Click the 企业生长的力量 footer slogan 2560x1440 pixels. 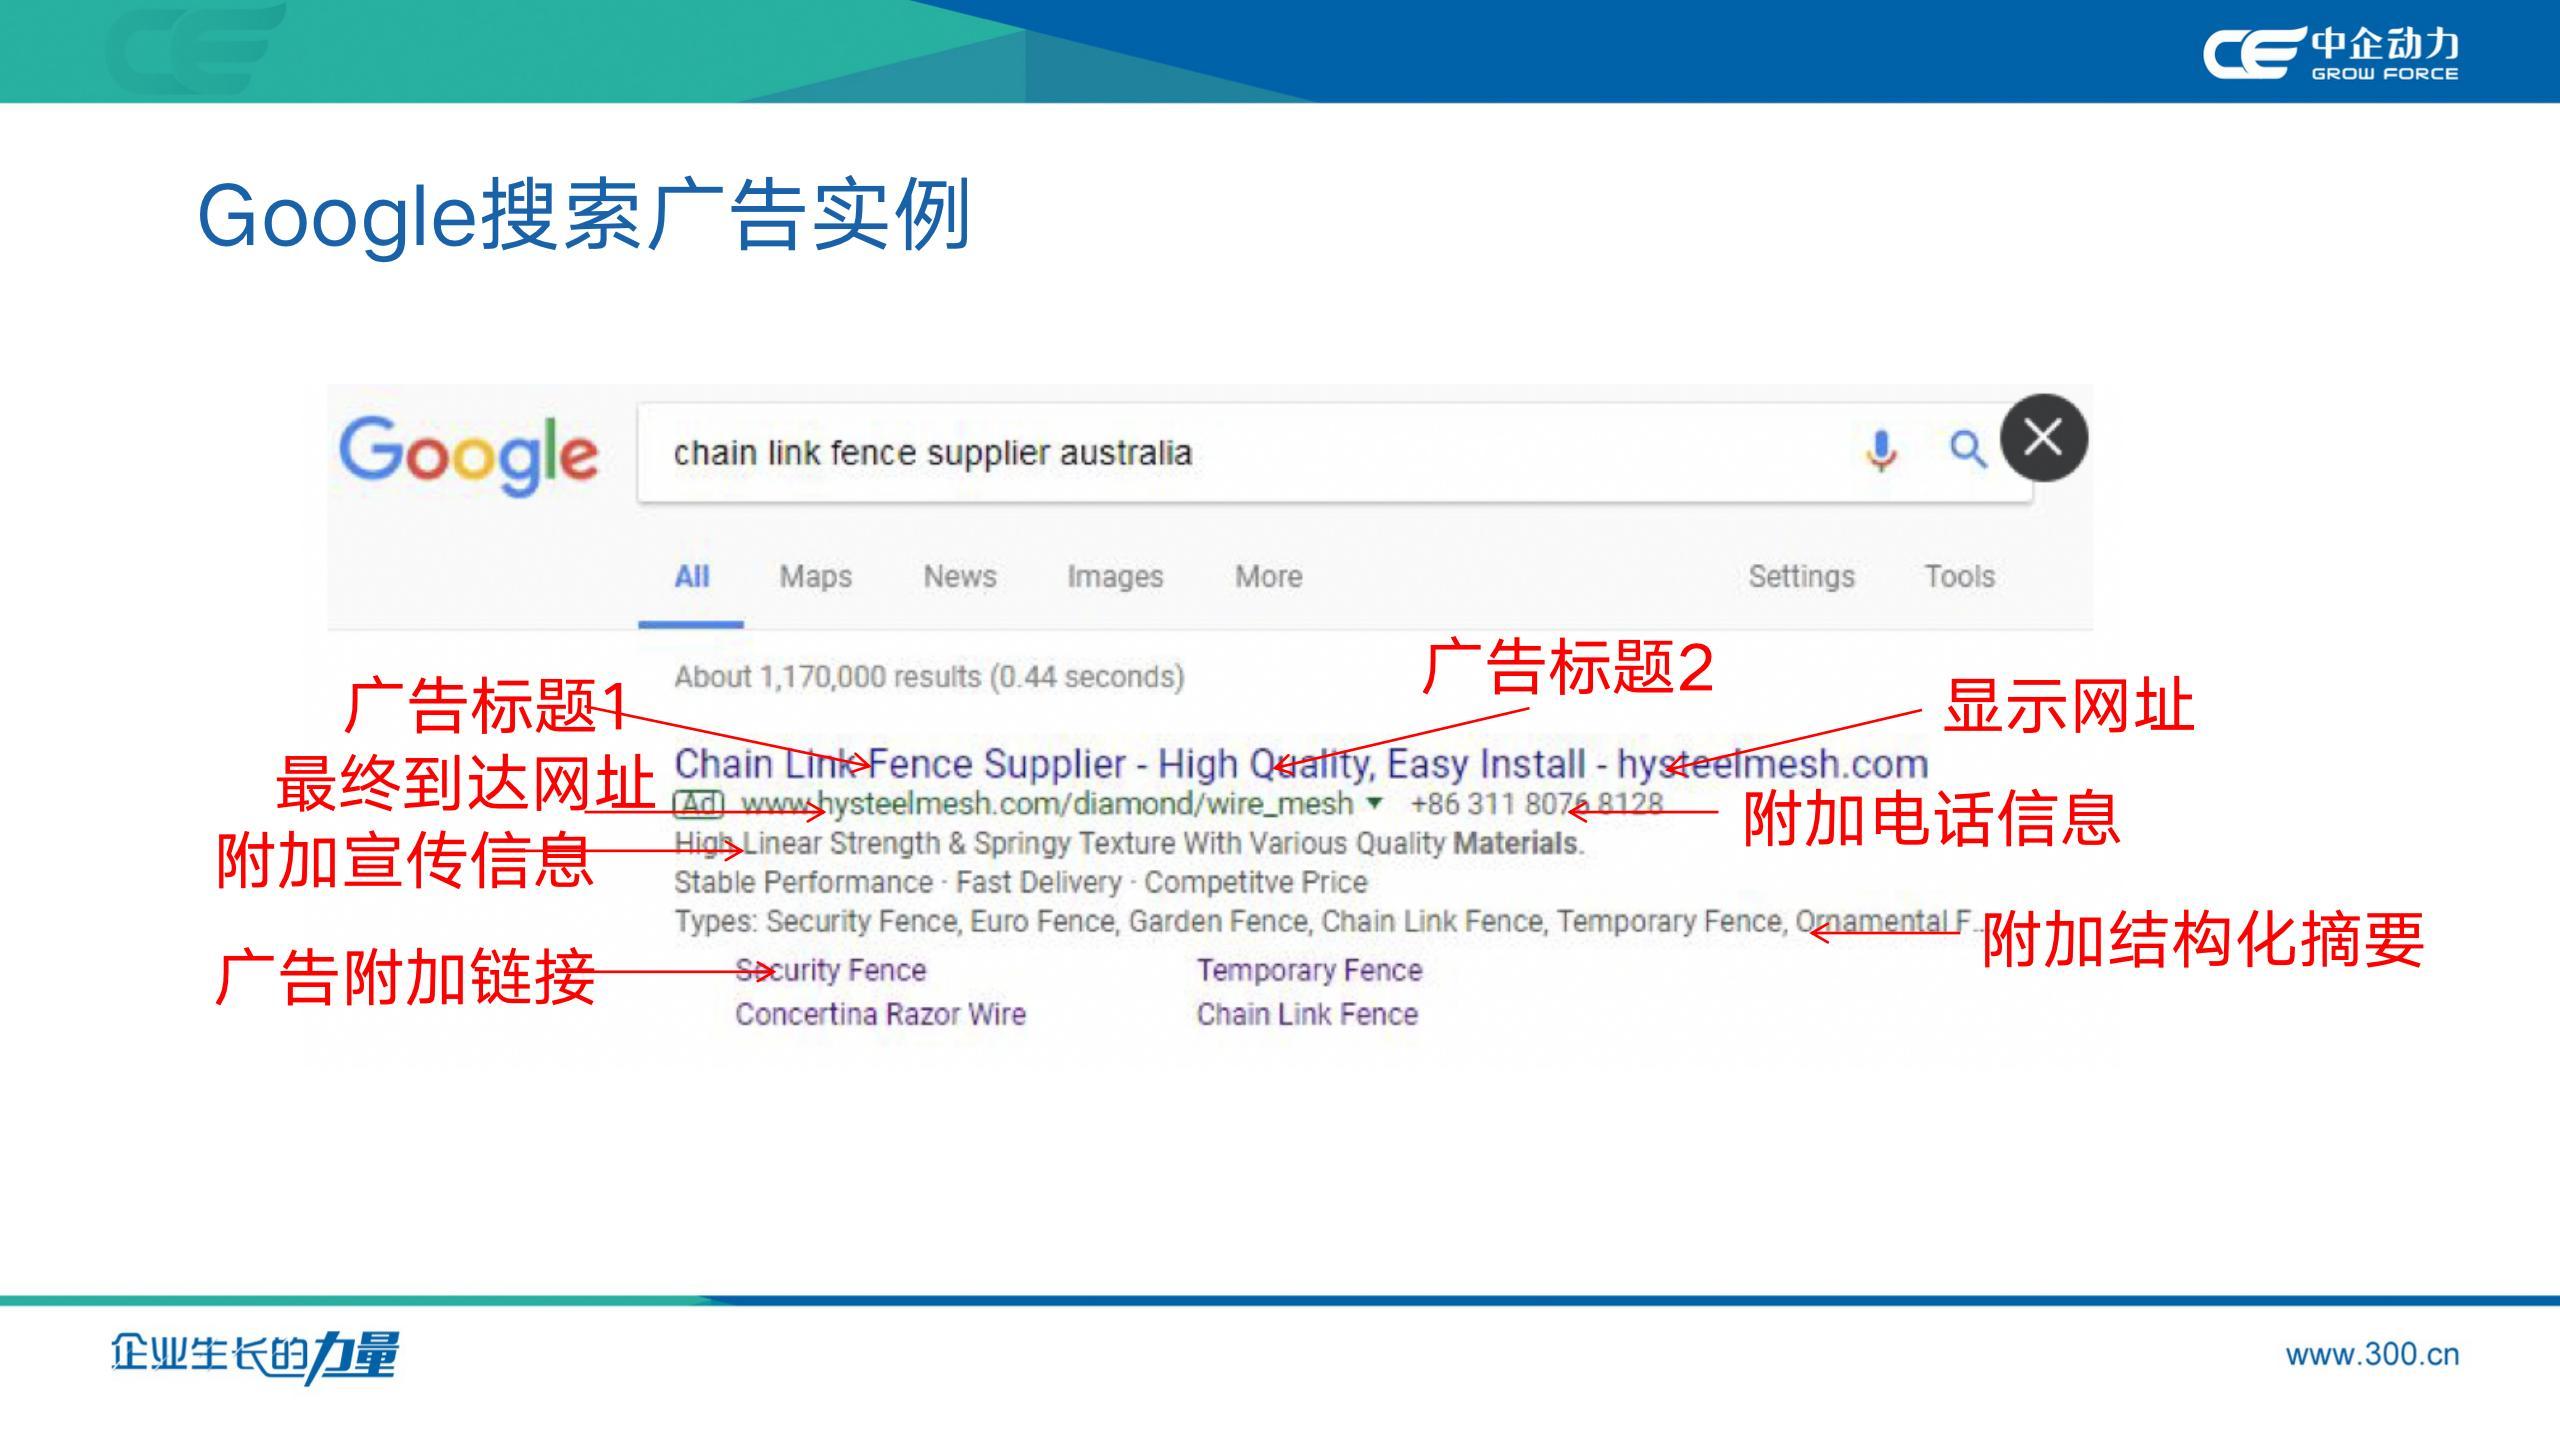pyautogui.click(x=254, y=1357)
